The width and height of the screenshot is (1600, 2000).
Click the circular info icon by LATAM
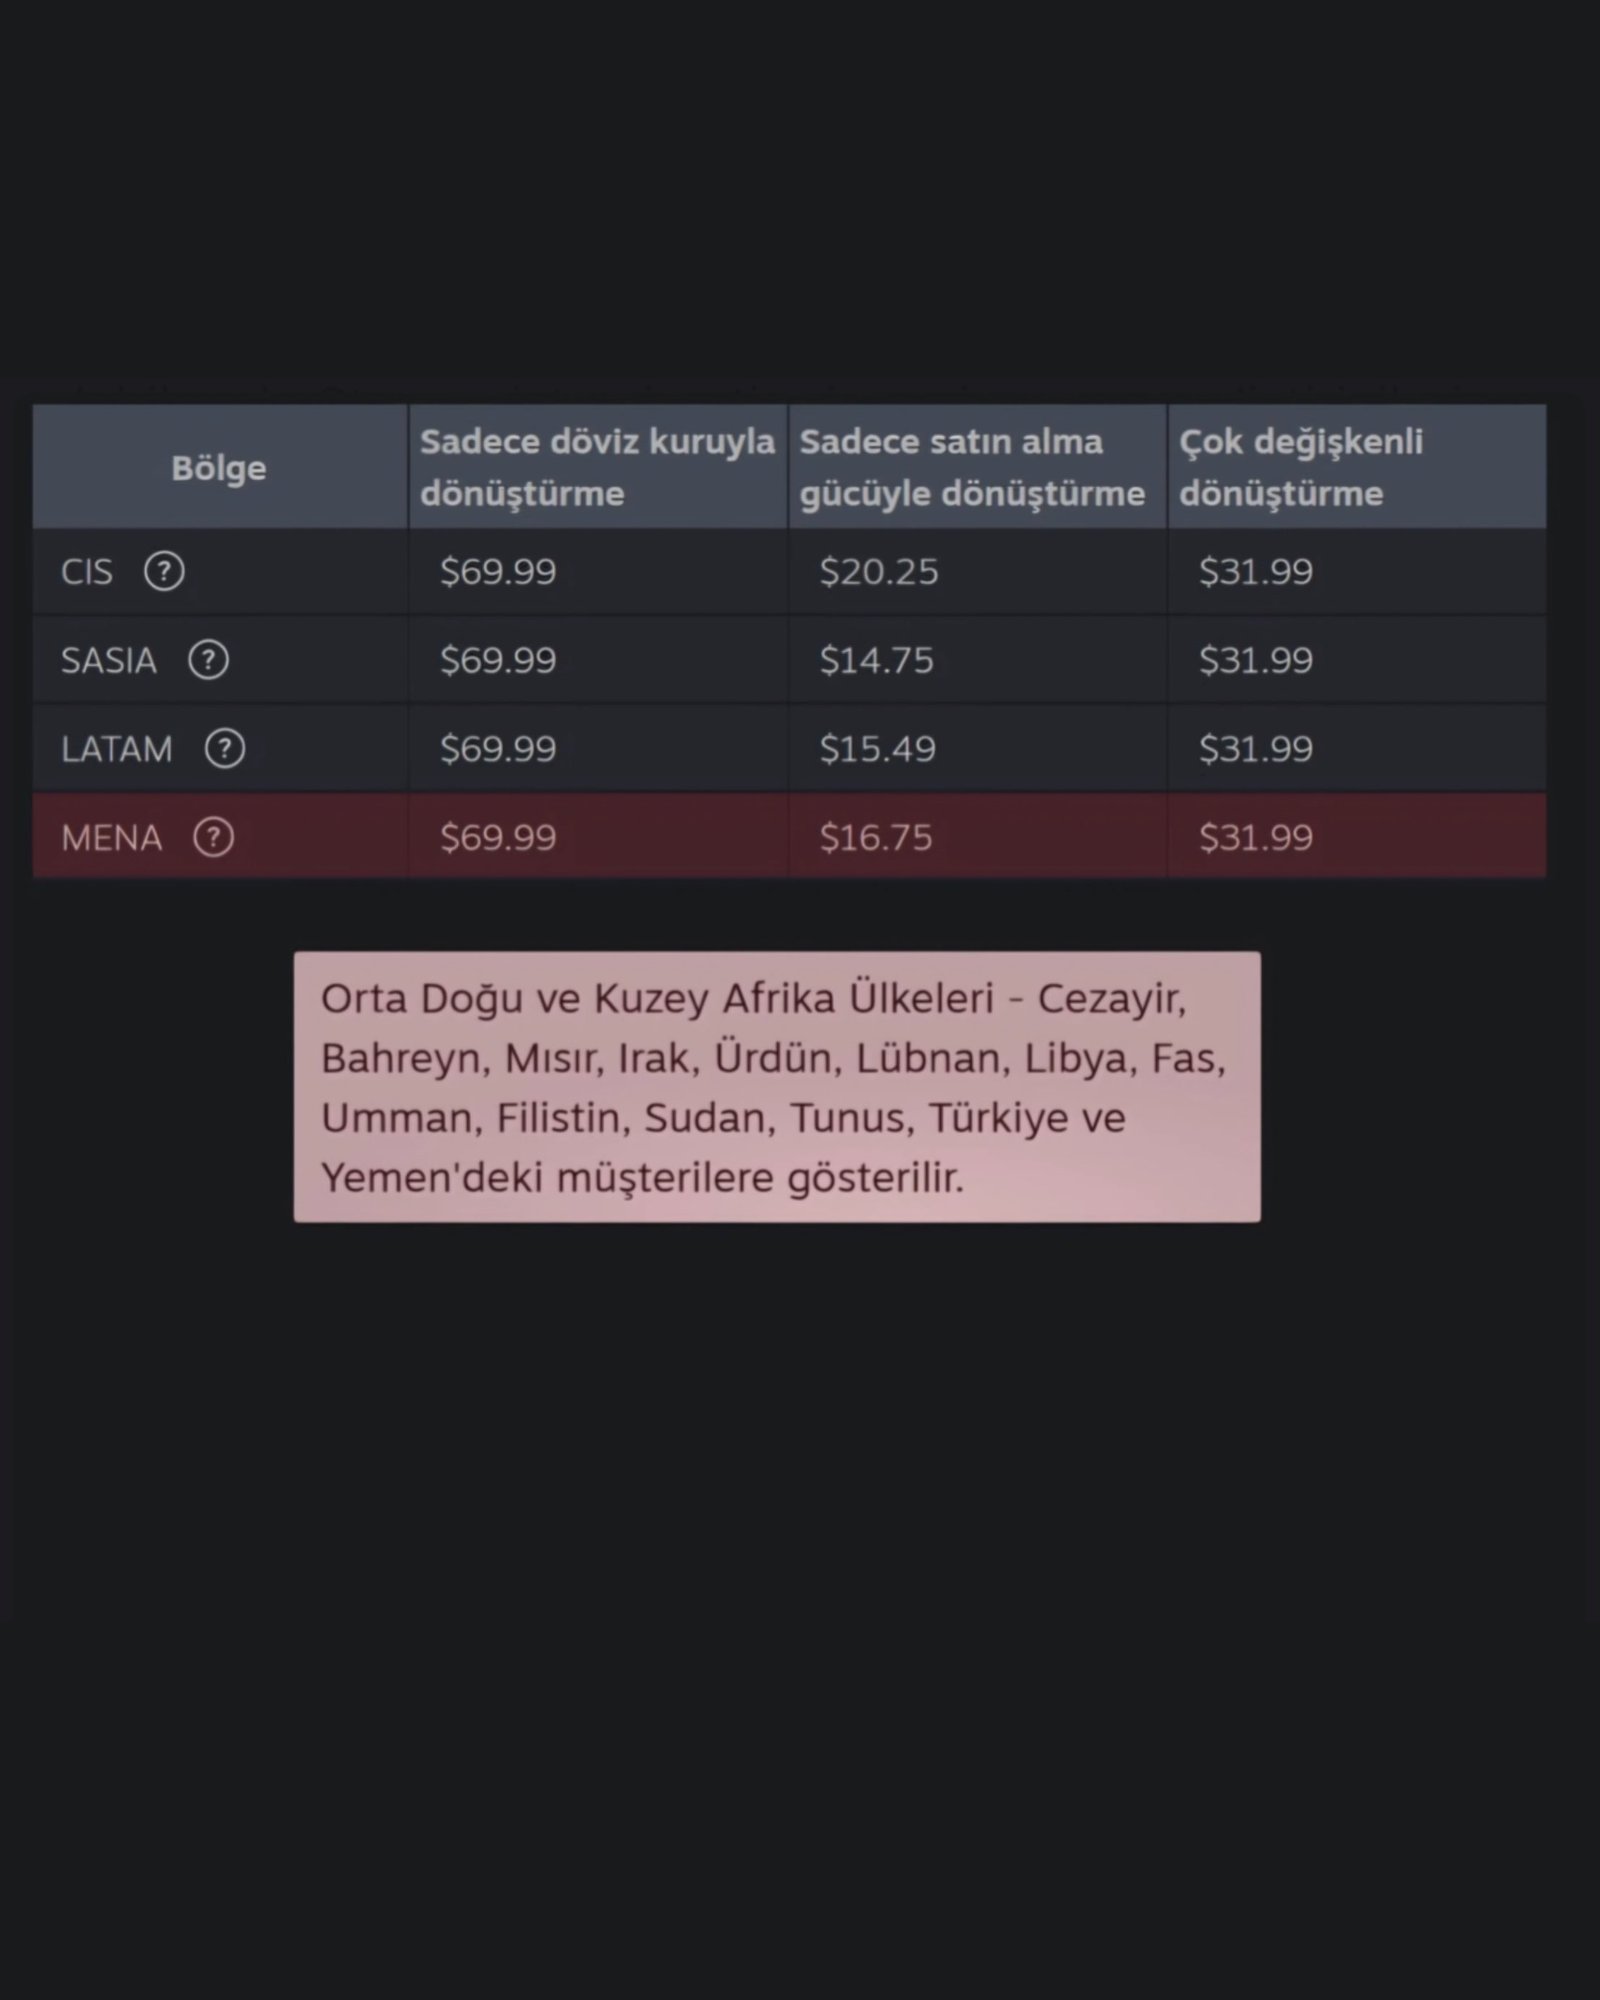(x=226, y=748)
